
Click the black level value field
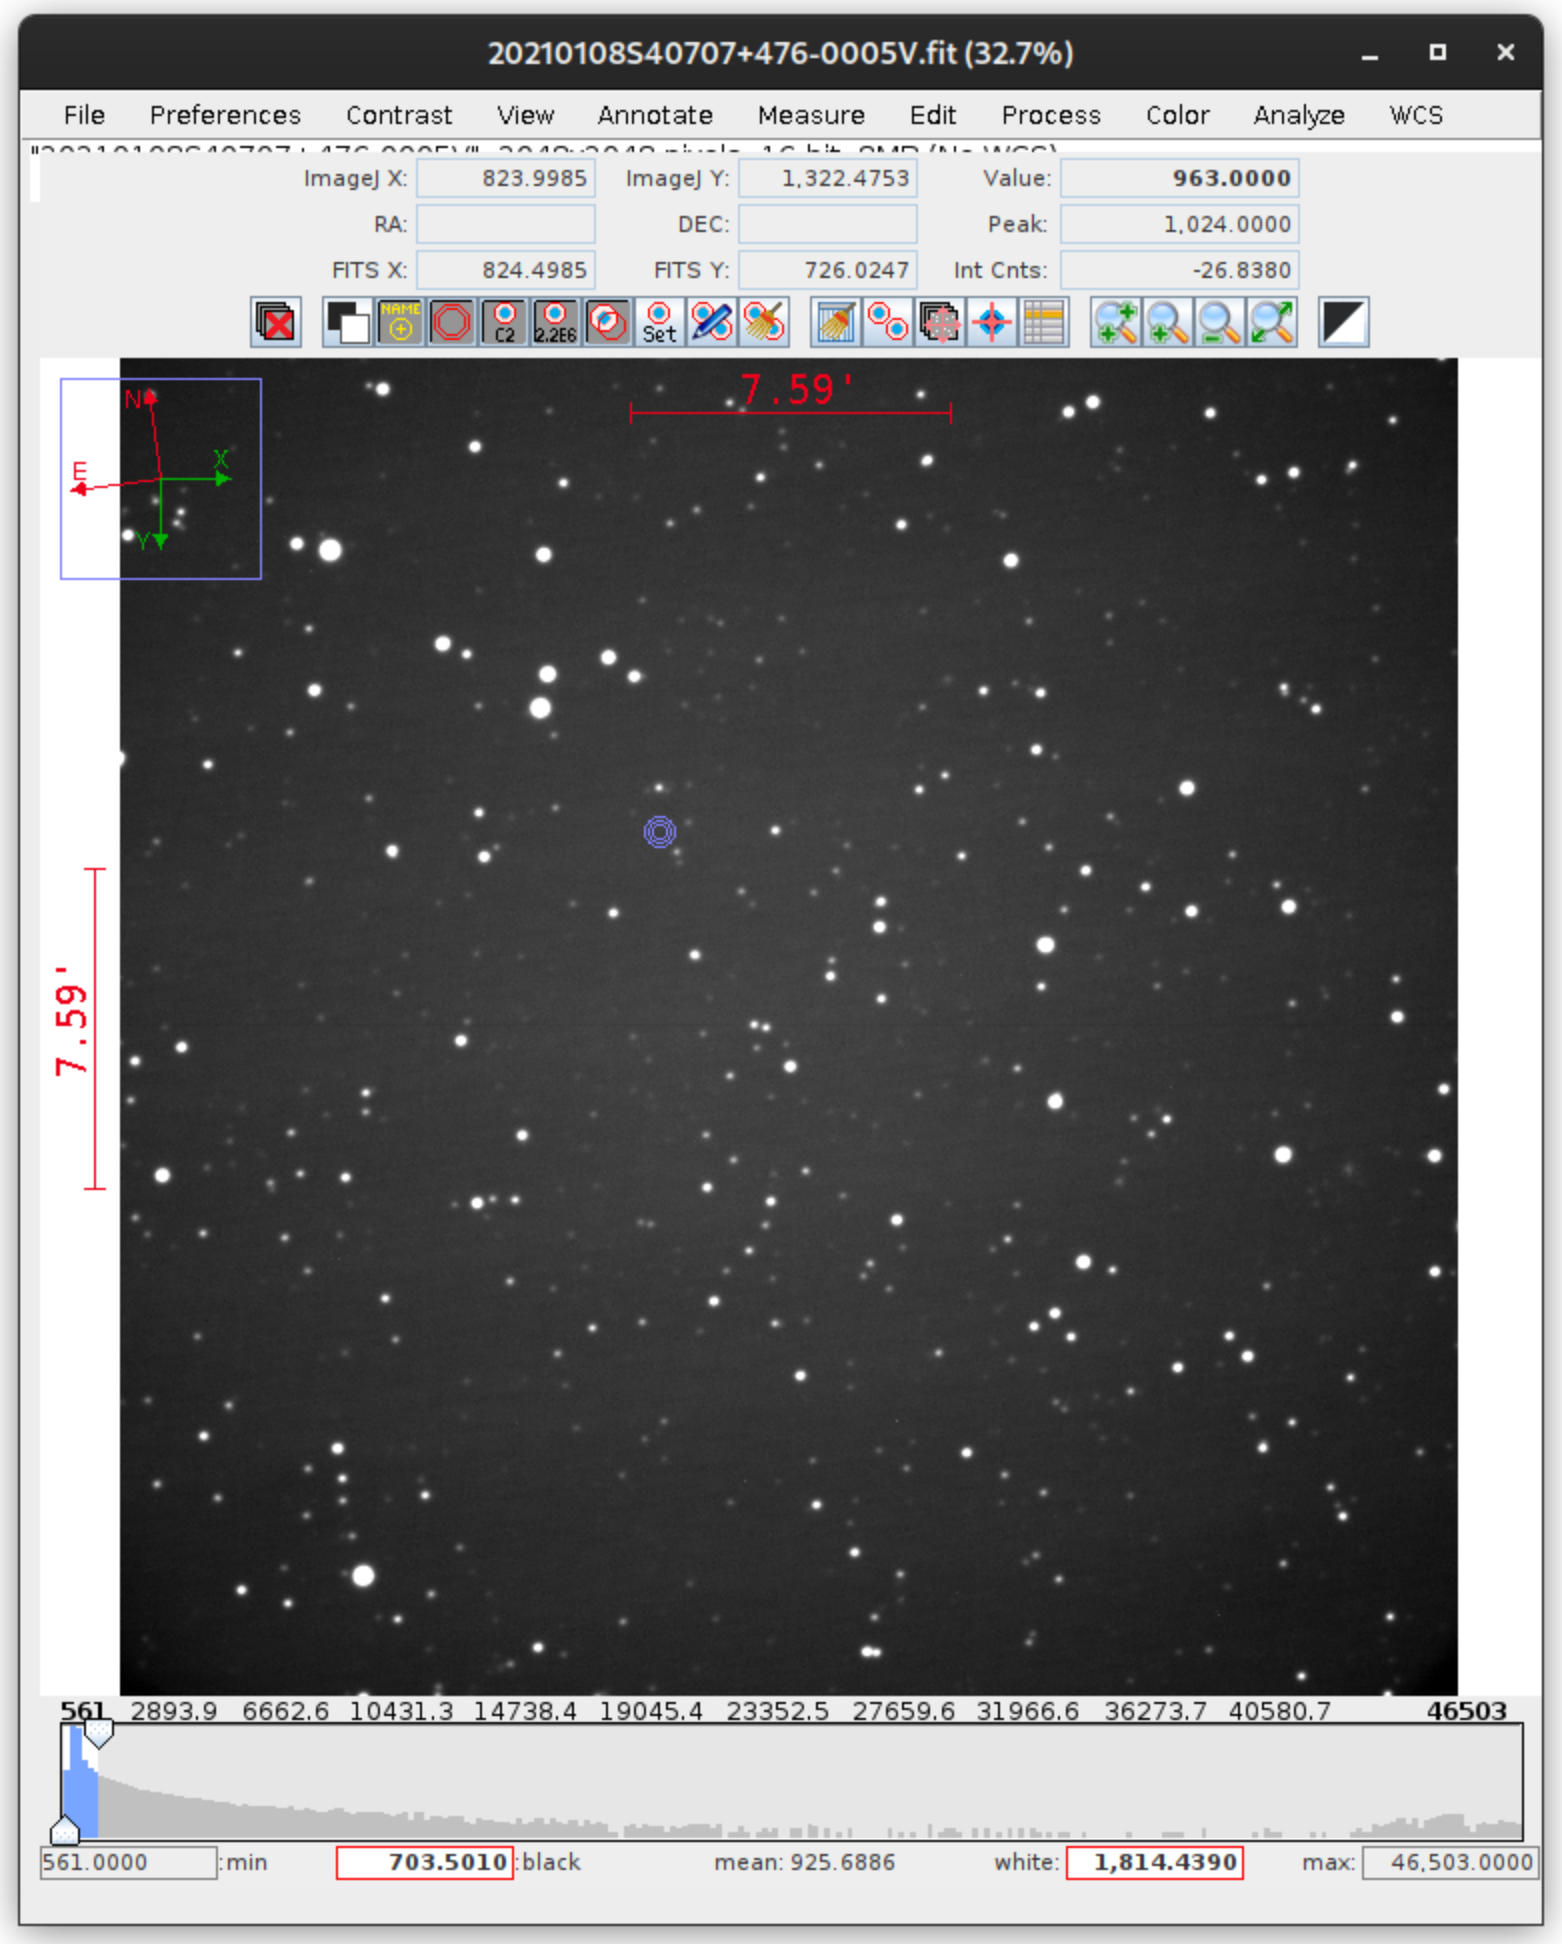tap(425, 1863)
